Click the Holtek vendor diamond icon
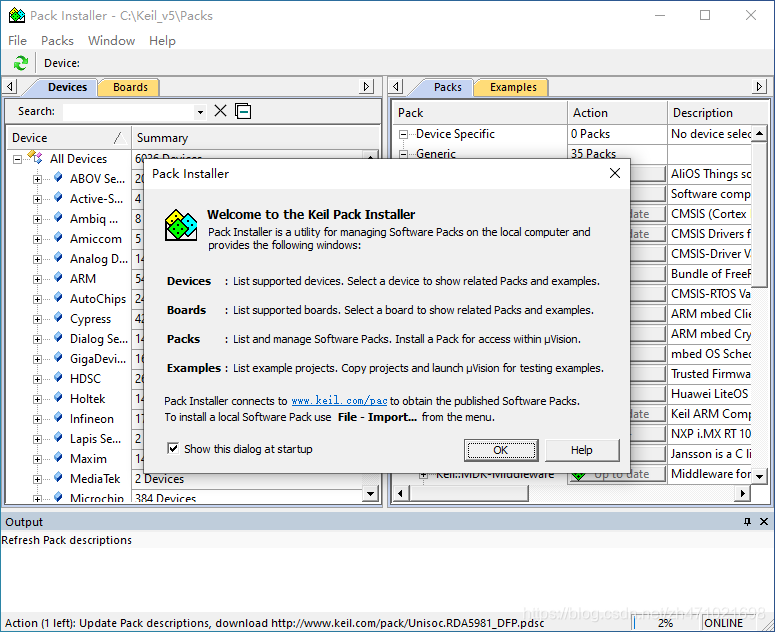Viewport: 775px width, 632px height. [x=58, y=398]
